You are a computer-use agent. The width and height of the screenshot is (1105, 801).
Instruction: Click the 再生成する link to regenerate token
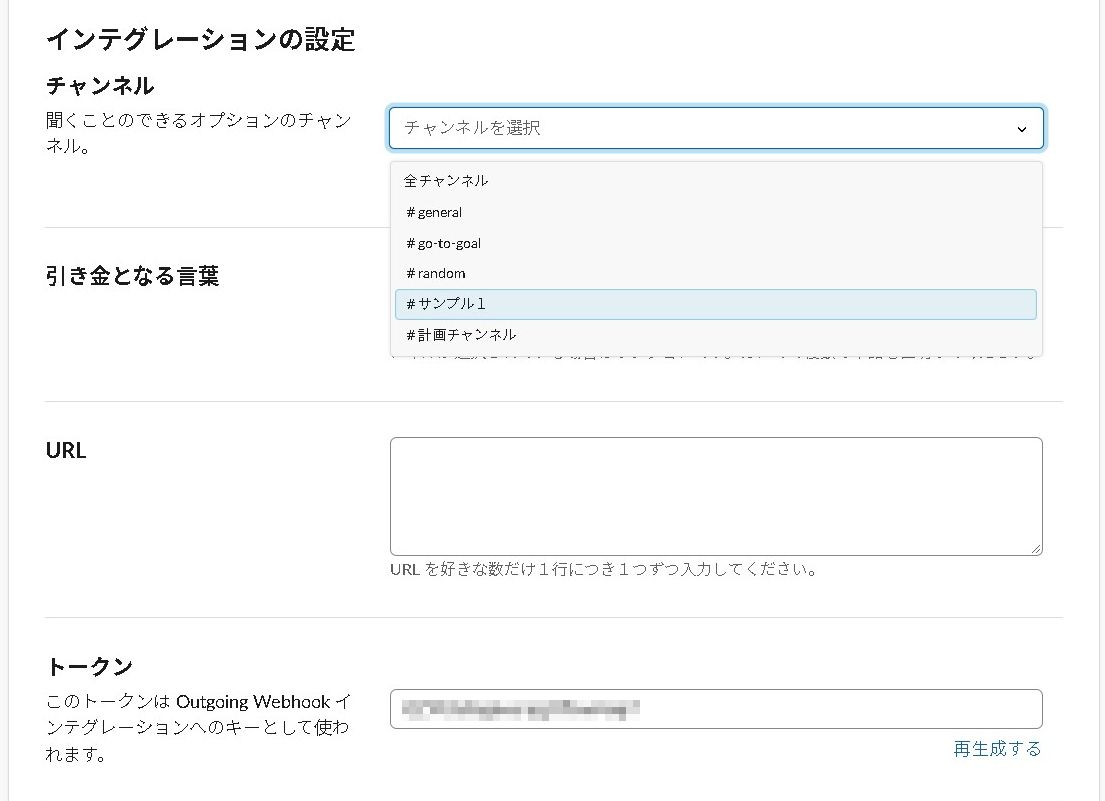[996, 748]
